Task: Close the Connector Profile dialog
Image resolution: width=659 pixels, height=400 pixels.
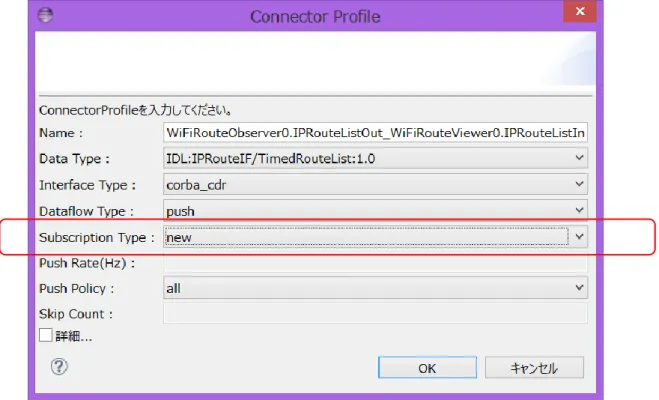Action: coord(580,11)
